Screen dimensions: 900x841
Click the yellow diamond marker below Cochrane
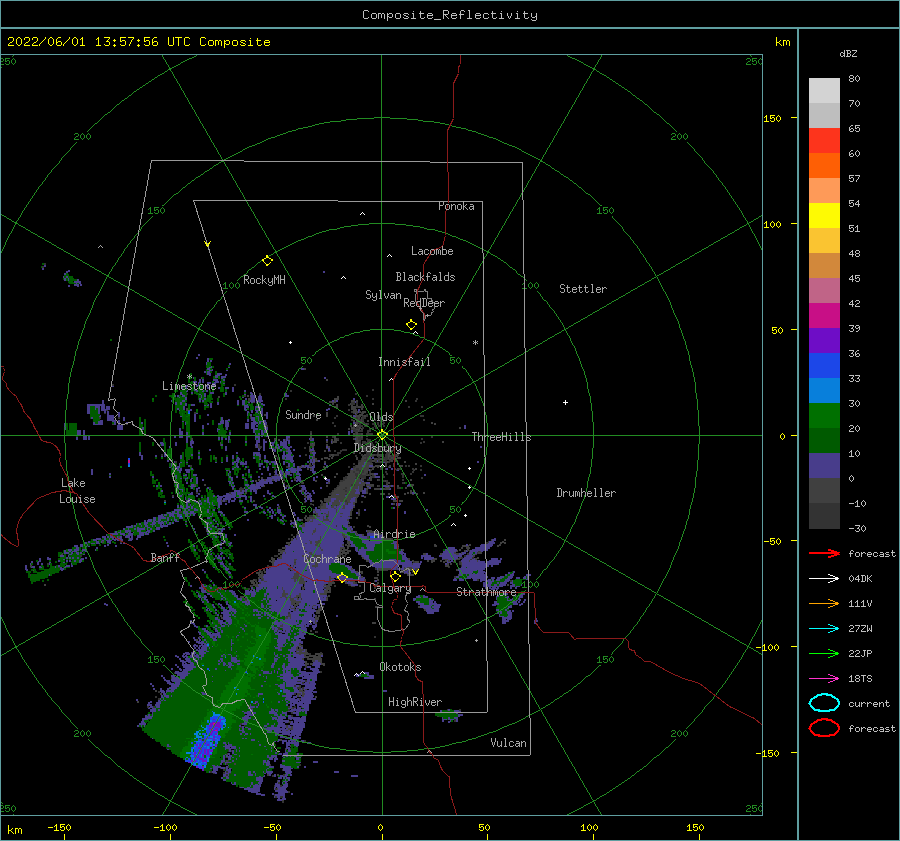(343, 577)
